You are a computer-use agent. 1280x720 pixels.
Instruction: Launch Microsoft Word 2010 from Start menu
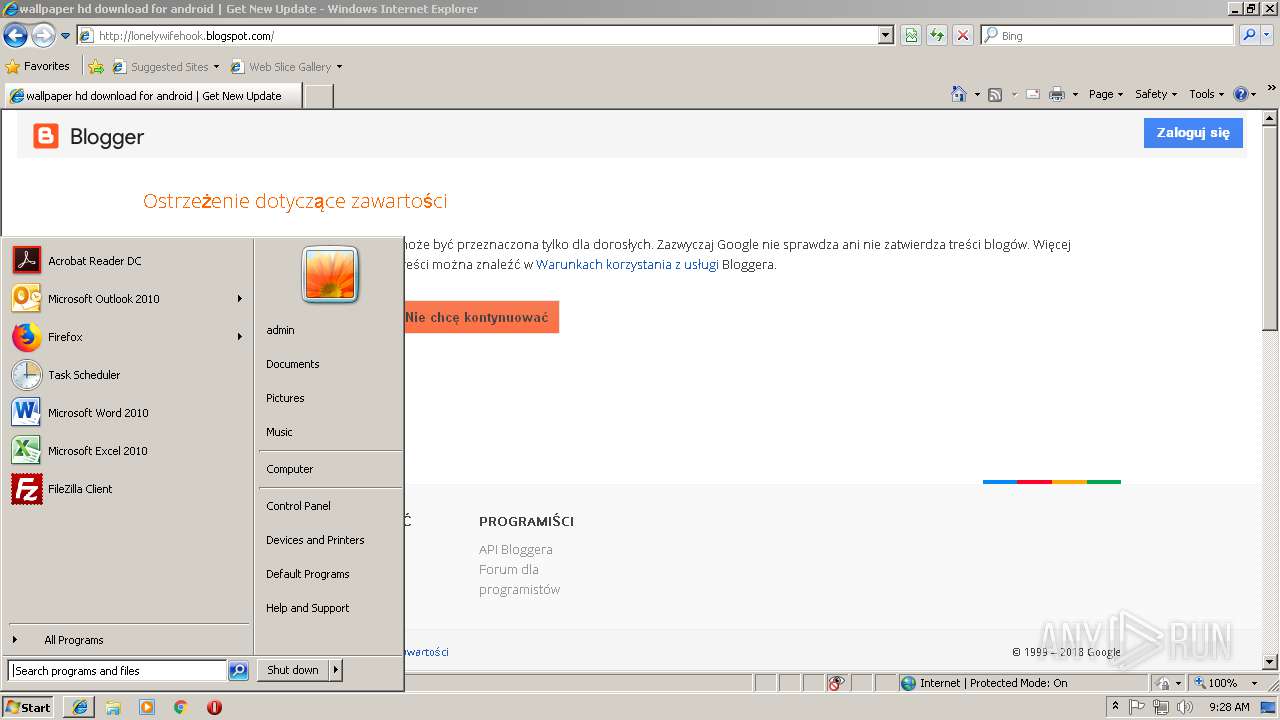point(127,413)
